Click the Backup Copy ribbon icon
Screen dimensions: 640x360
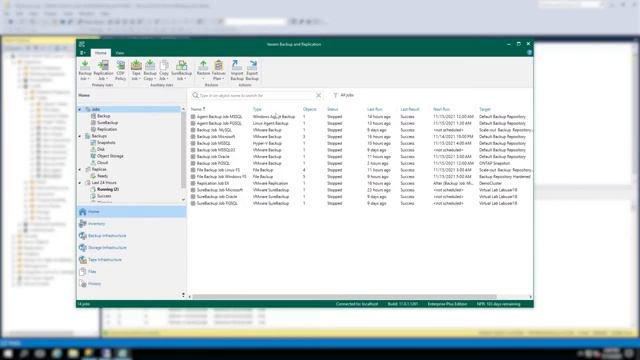(150, 70)
